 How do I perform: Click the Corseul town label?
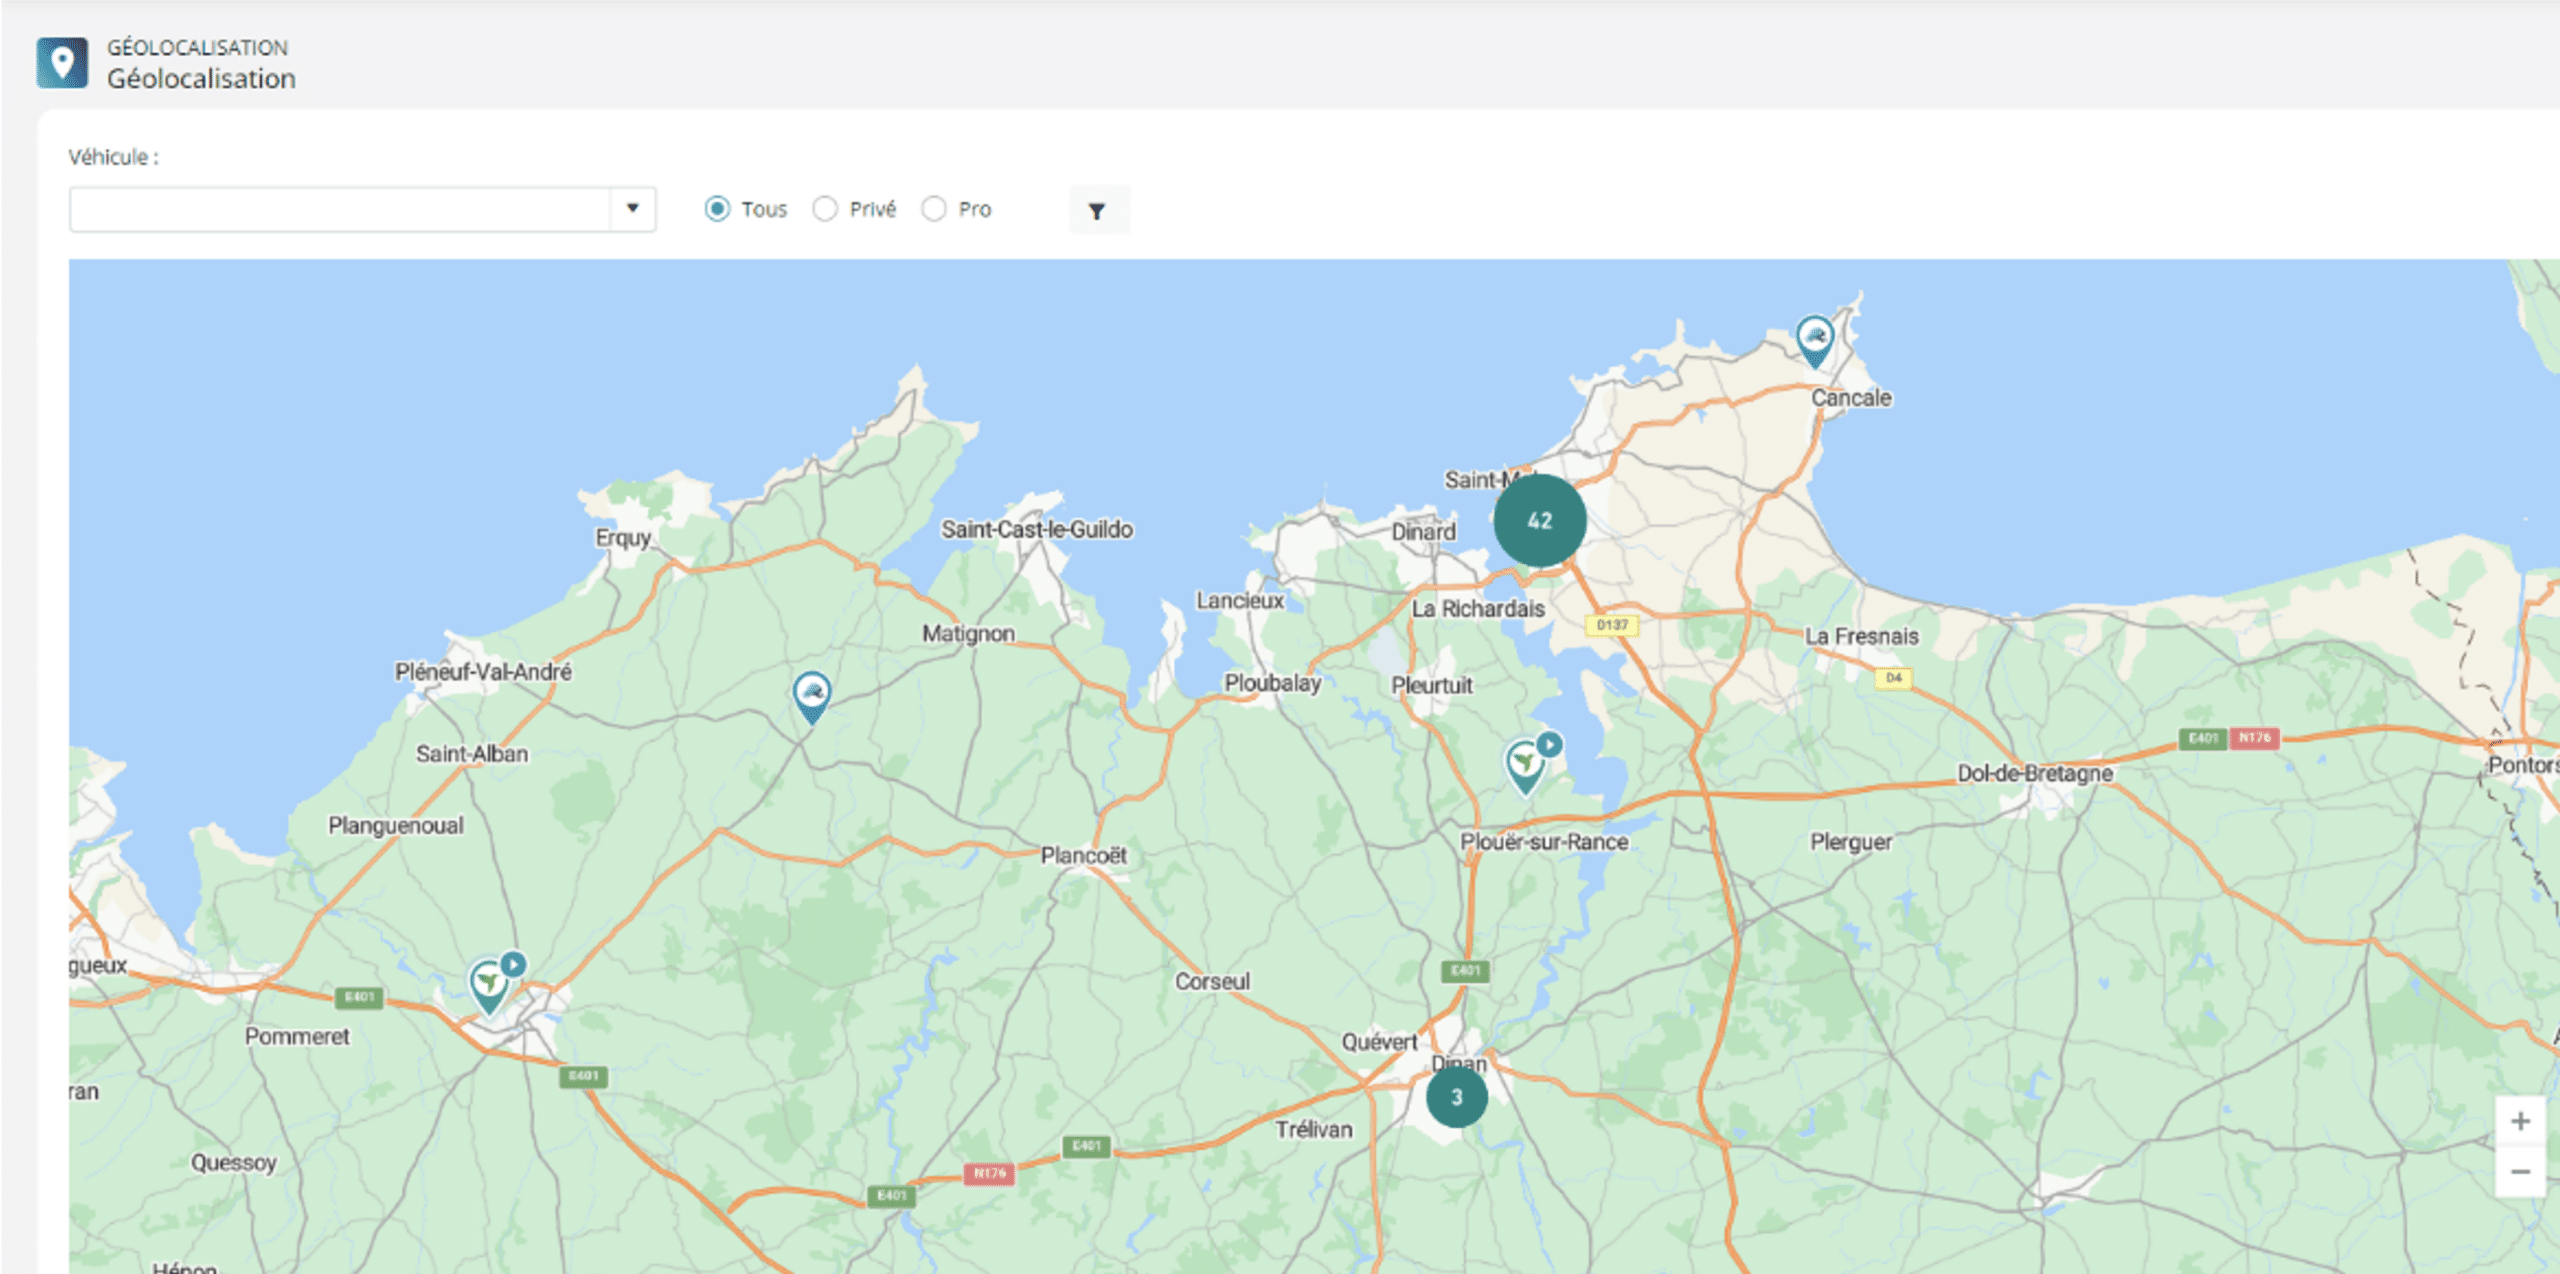tap(1212, 981)
